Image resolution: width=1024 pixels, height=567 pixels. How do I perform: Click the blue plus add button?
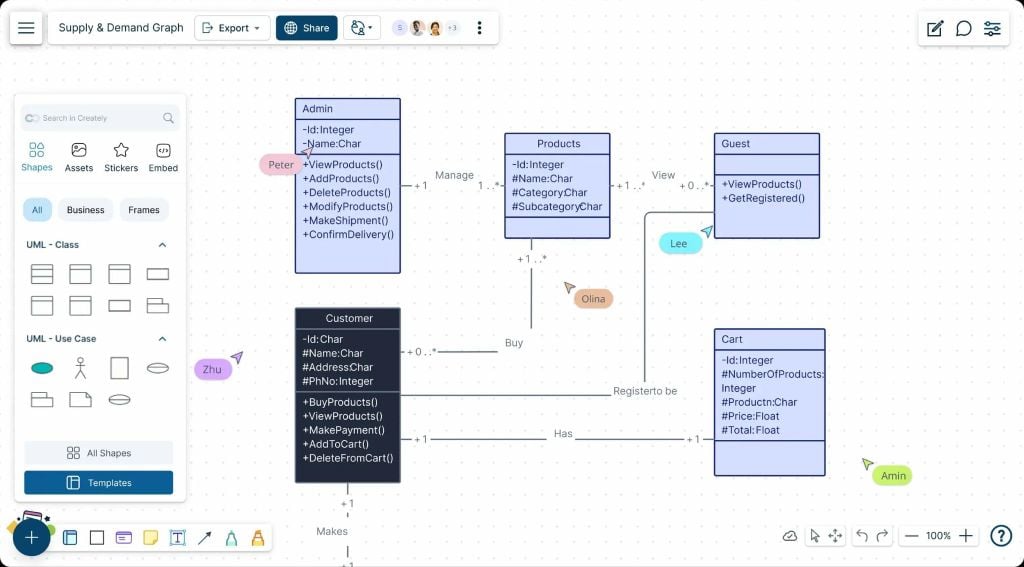click(x=31, y=538)
